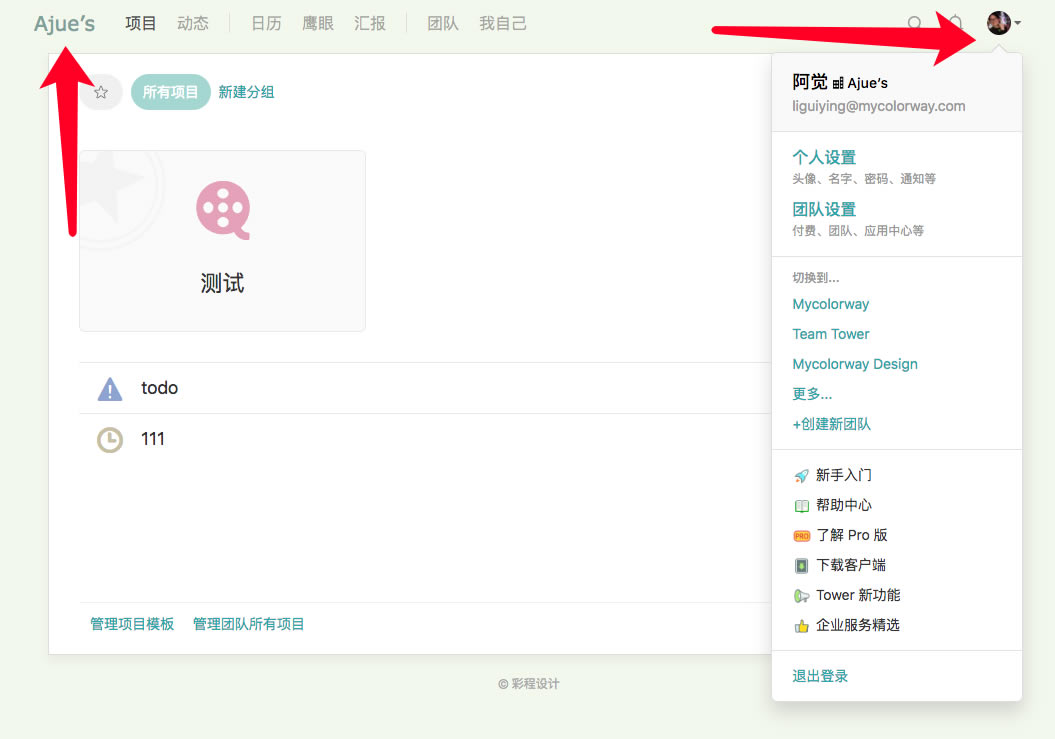The height and width of the screenshot is (739, 1055).
Task: Click the pink film reel project icon
Action: [x=222, y=210]
